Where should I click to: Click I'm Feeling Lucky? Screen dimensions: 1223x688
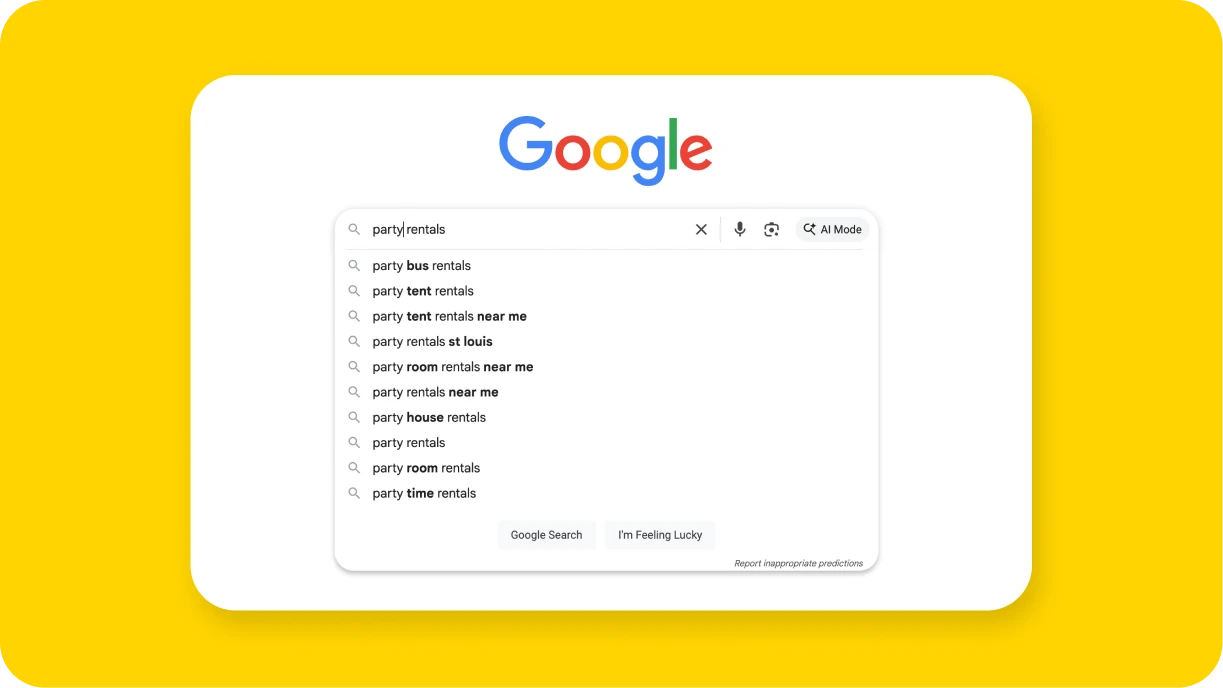point(659,535)
